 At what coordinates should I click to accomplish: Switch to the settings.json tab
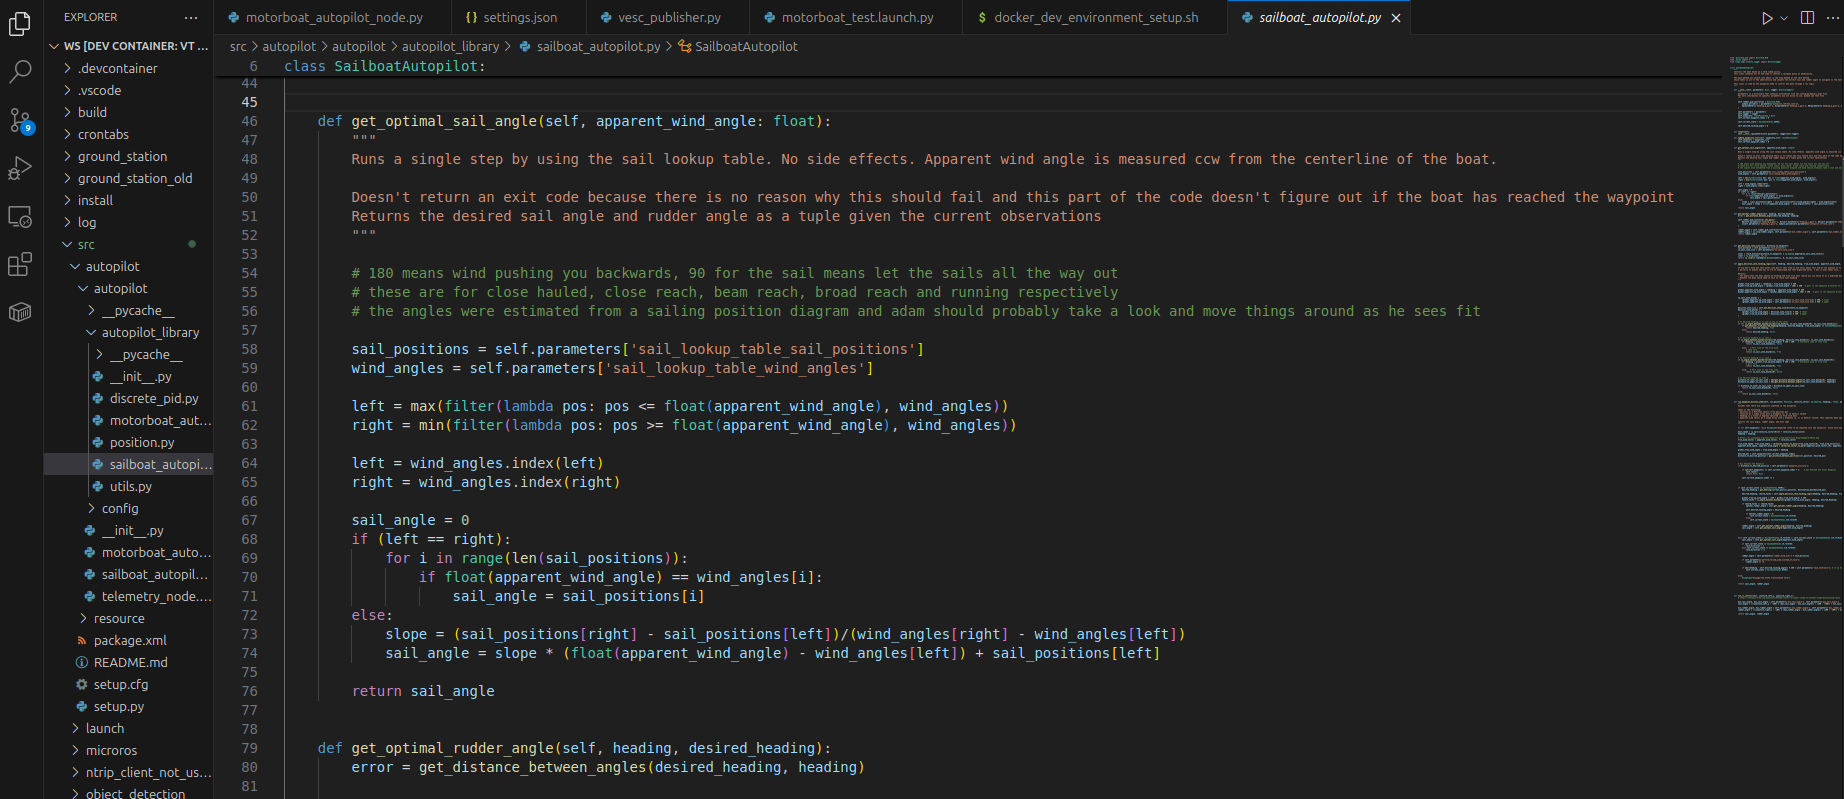[x=519, y=18]
